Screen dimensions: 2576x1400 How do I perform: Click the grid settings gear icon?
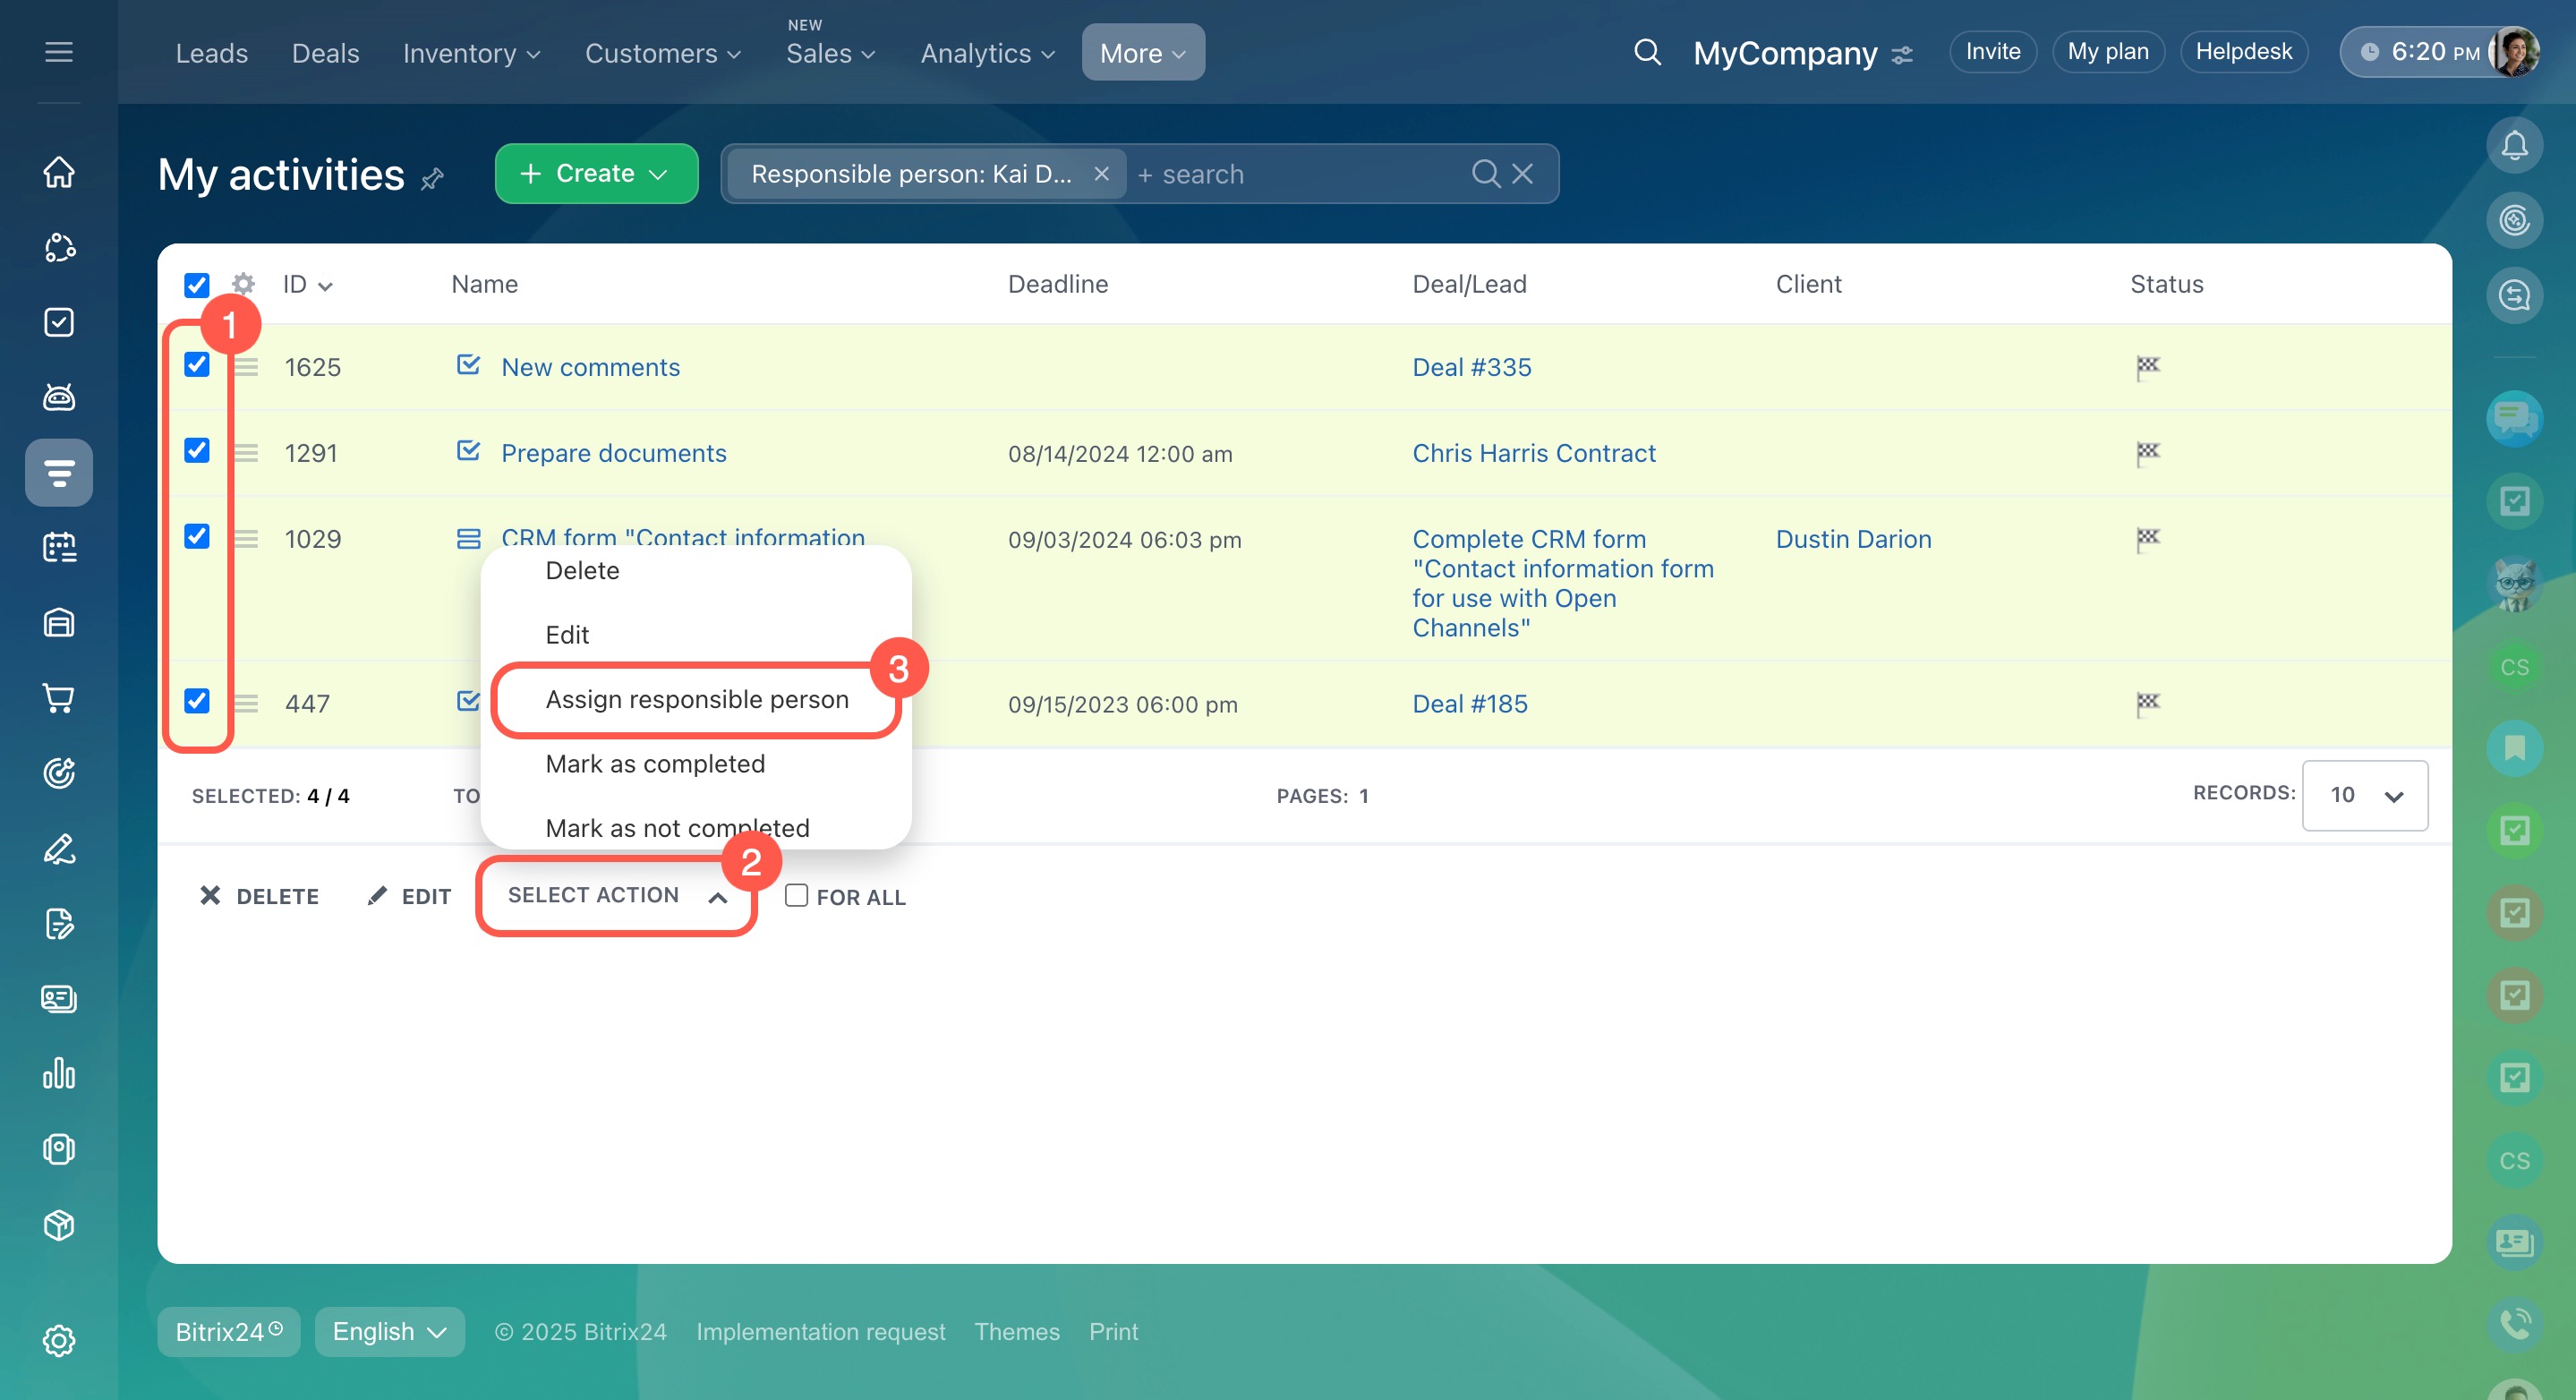click(x=243, y=284)
